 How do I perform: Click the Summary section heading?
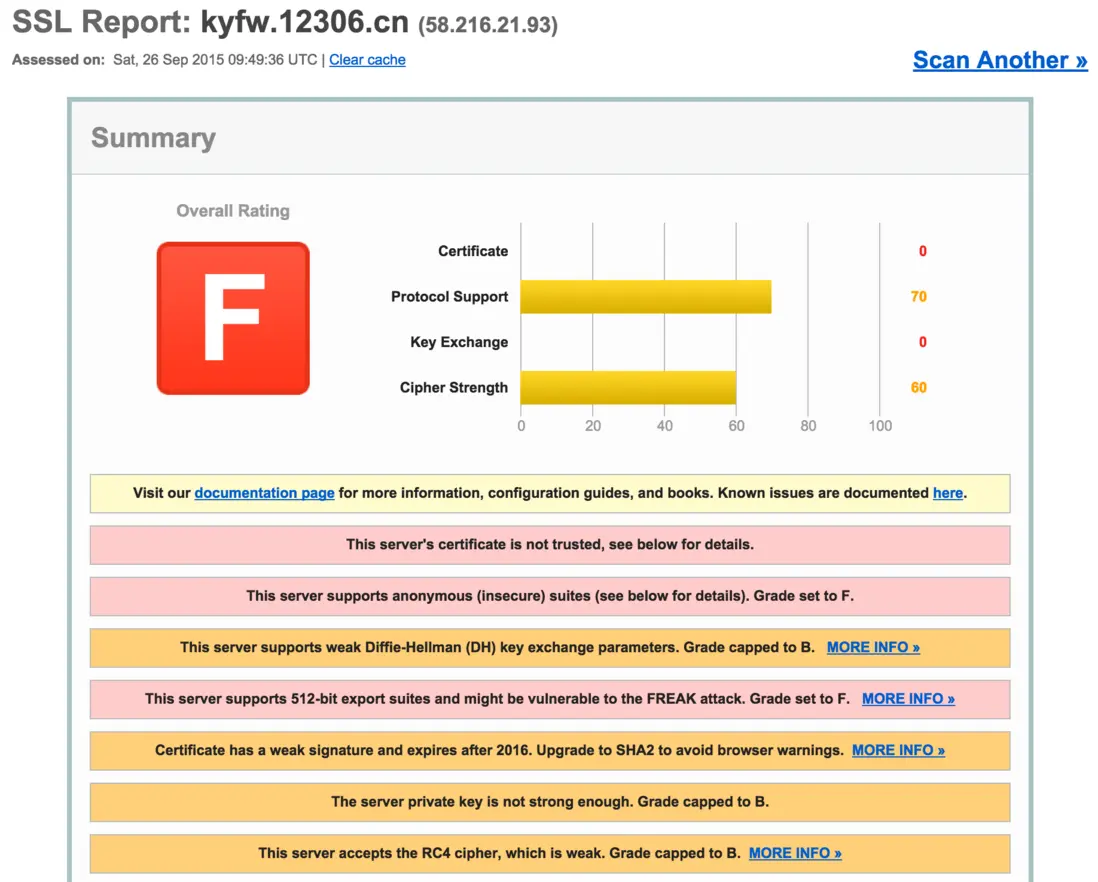click(x=153, y=138)
